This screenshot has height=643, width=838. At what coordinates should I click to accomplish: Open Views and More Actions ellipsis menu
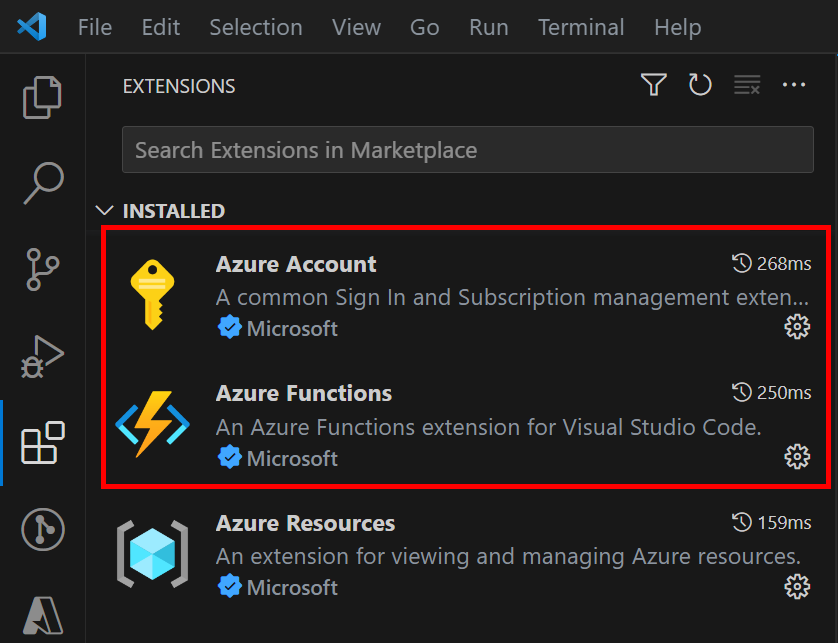[794, 86]
